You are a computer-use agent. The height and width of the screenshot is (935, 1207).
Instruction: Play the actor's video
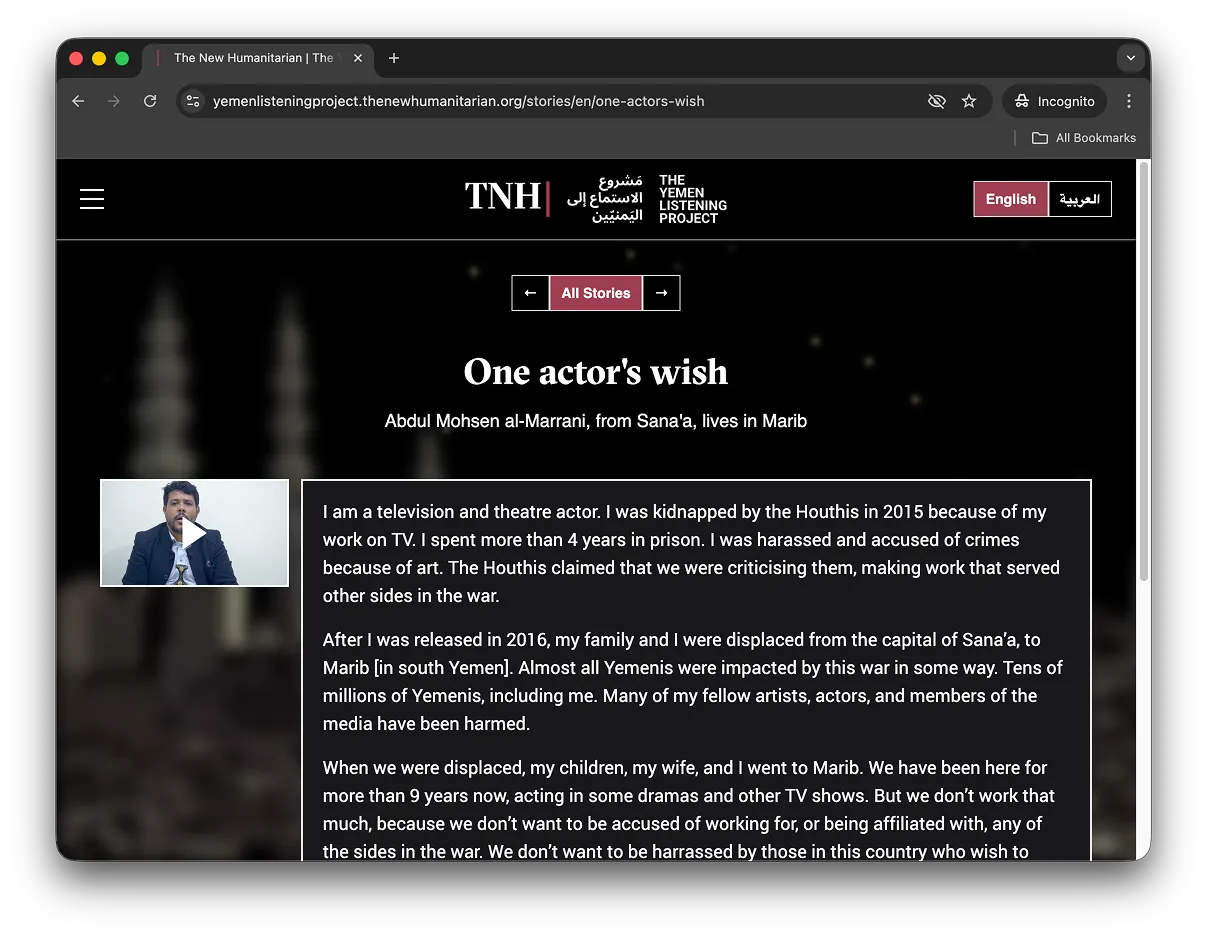194,533
